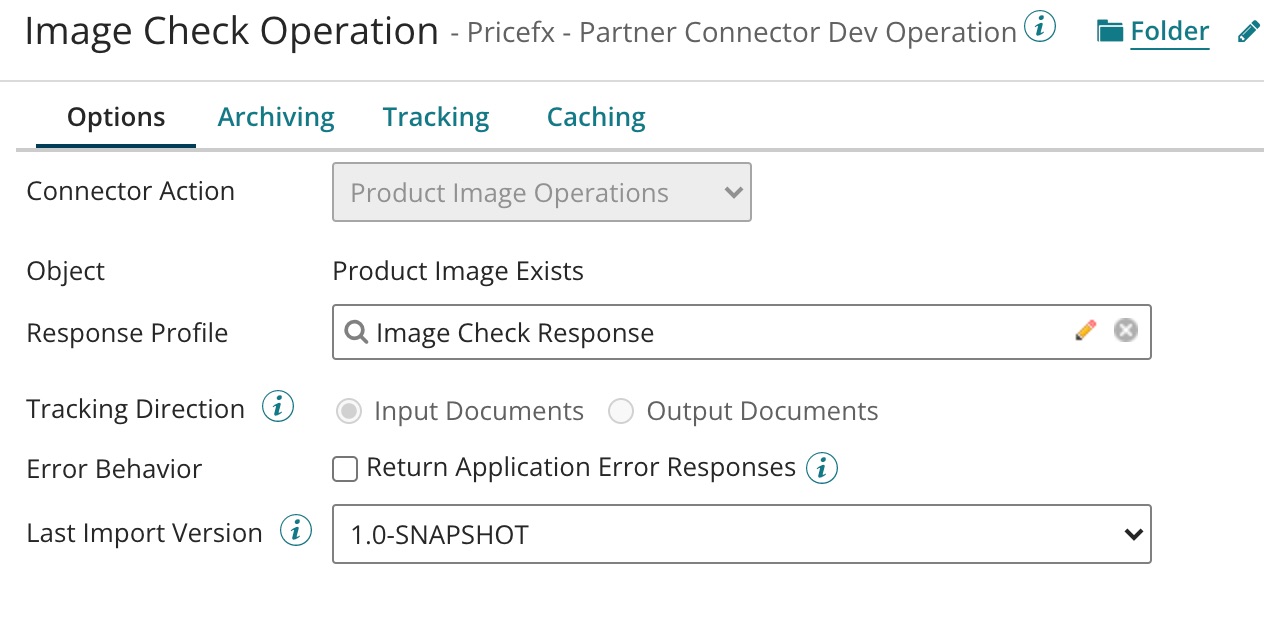Go to the Caching tab

click(596, 117)
